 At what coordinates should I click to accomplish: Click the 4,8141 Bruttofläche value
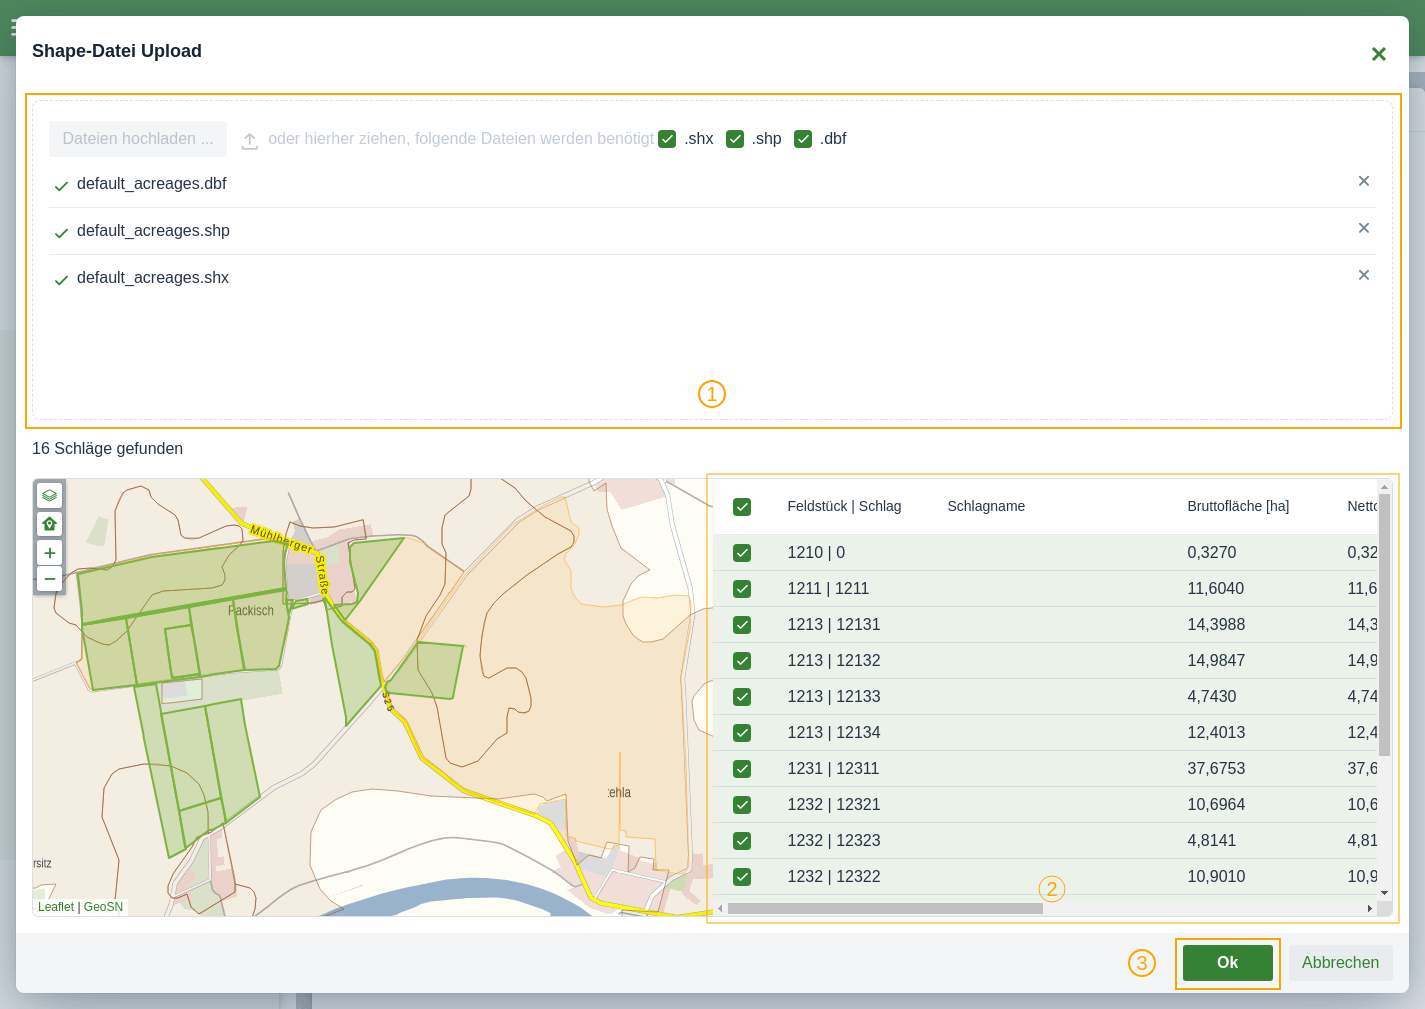[x=1212, y=841]
